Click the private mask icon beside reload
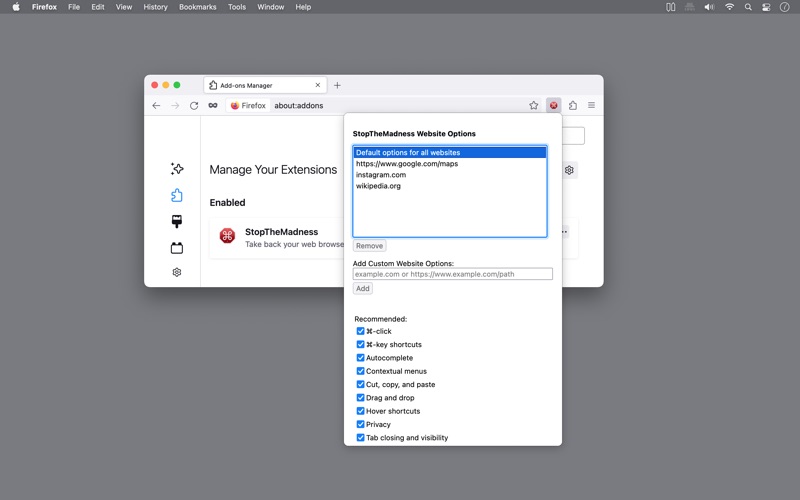Viewport: 800px width, 500px height. 213,106
